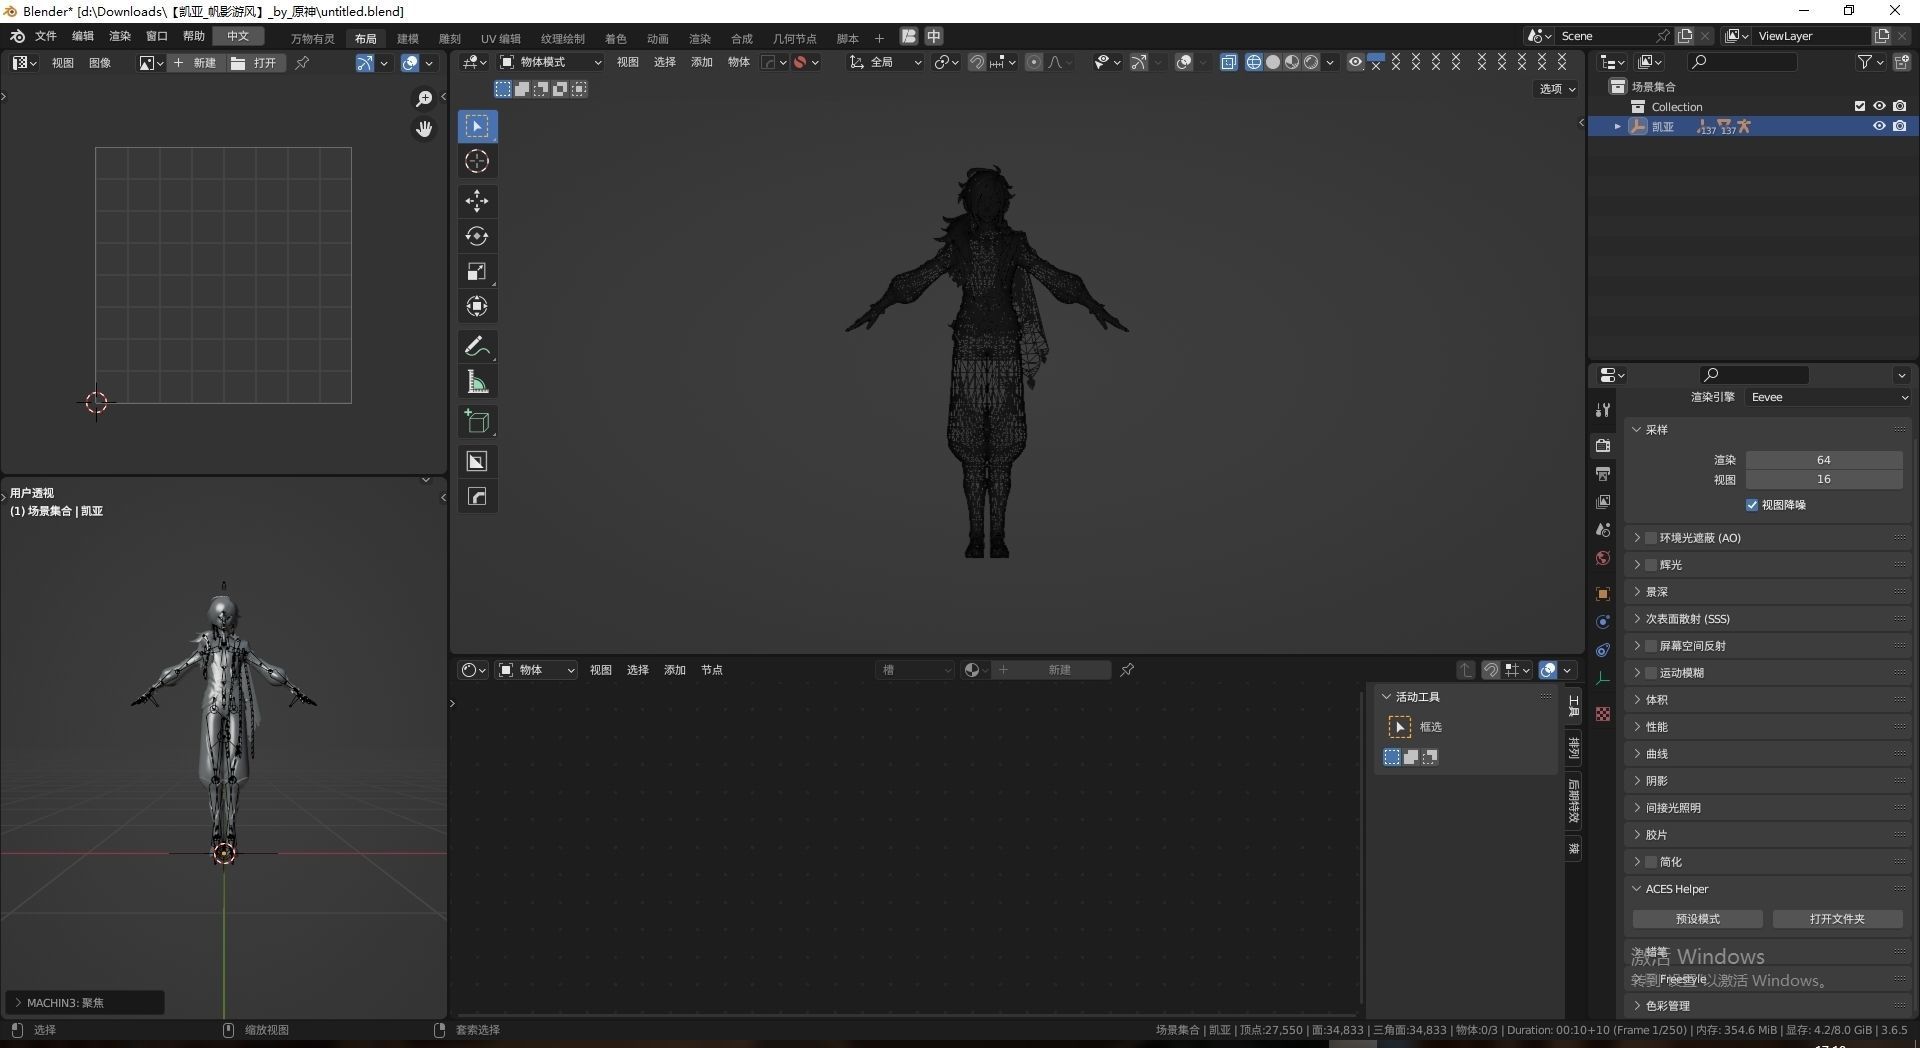This screenshot has width=1920, height=1048.
Task: Enable the 运动模糊 checkbox
Action: point(1651,673)
